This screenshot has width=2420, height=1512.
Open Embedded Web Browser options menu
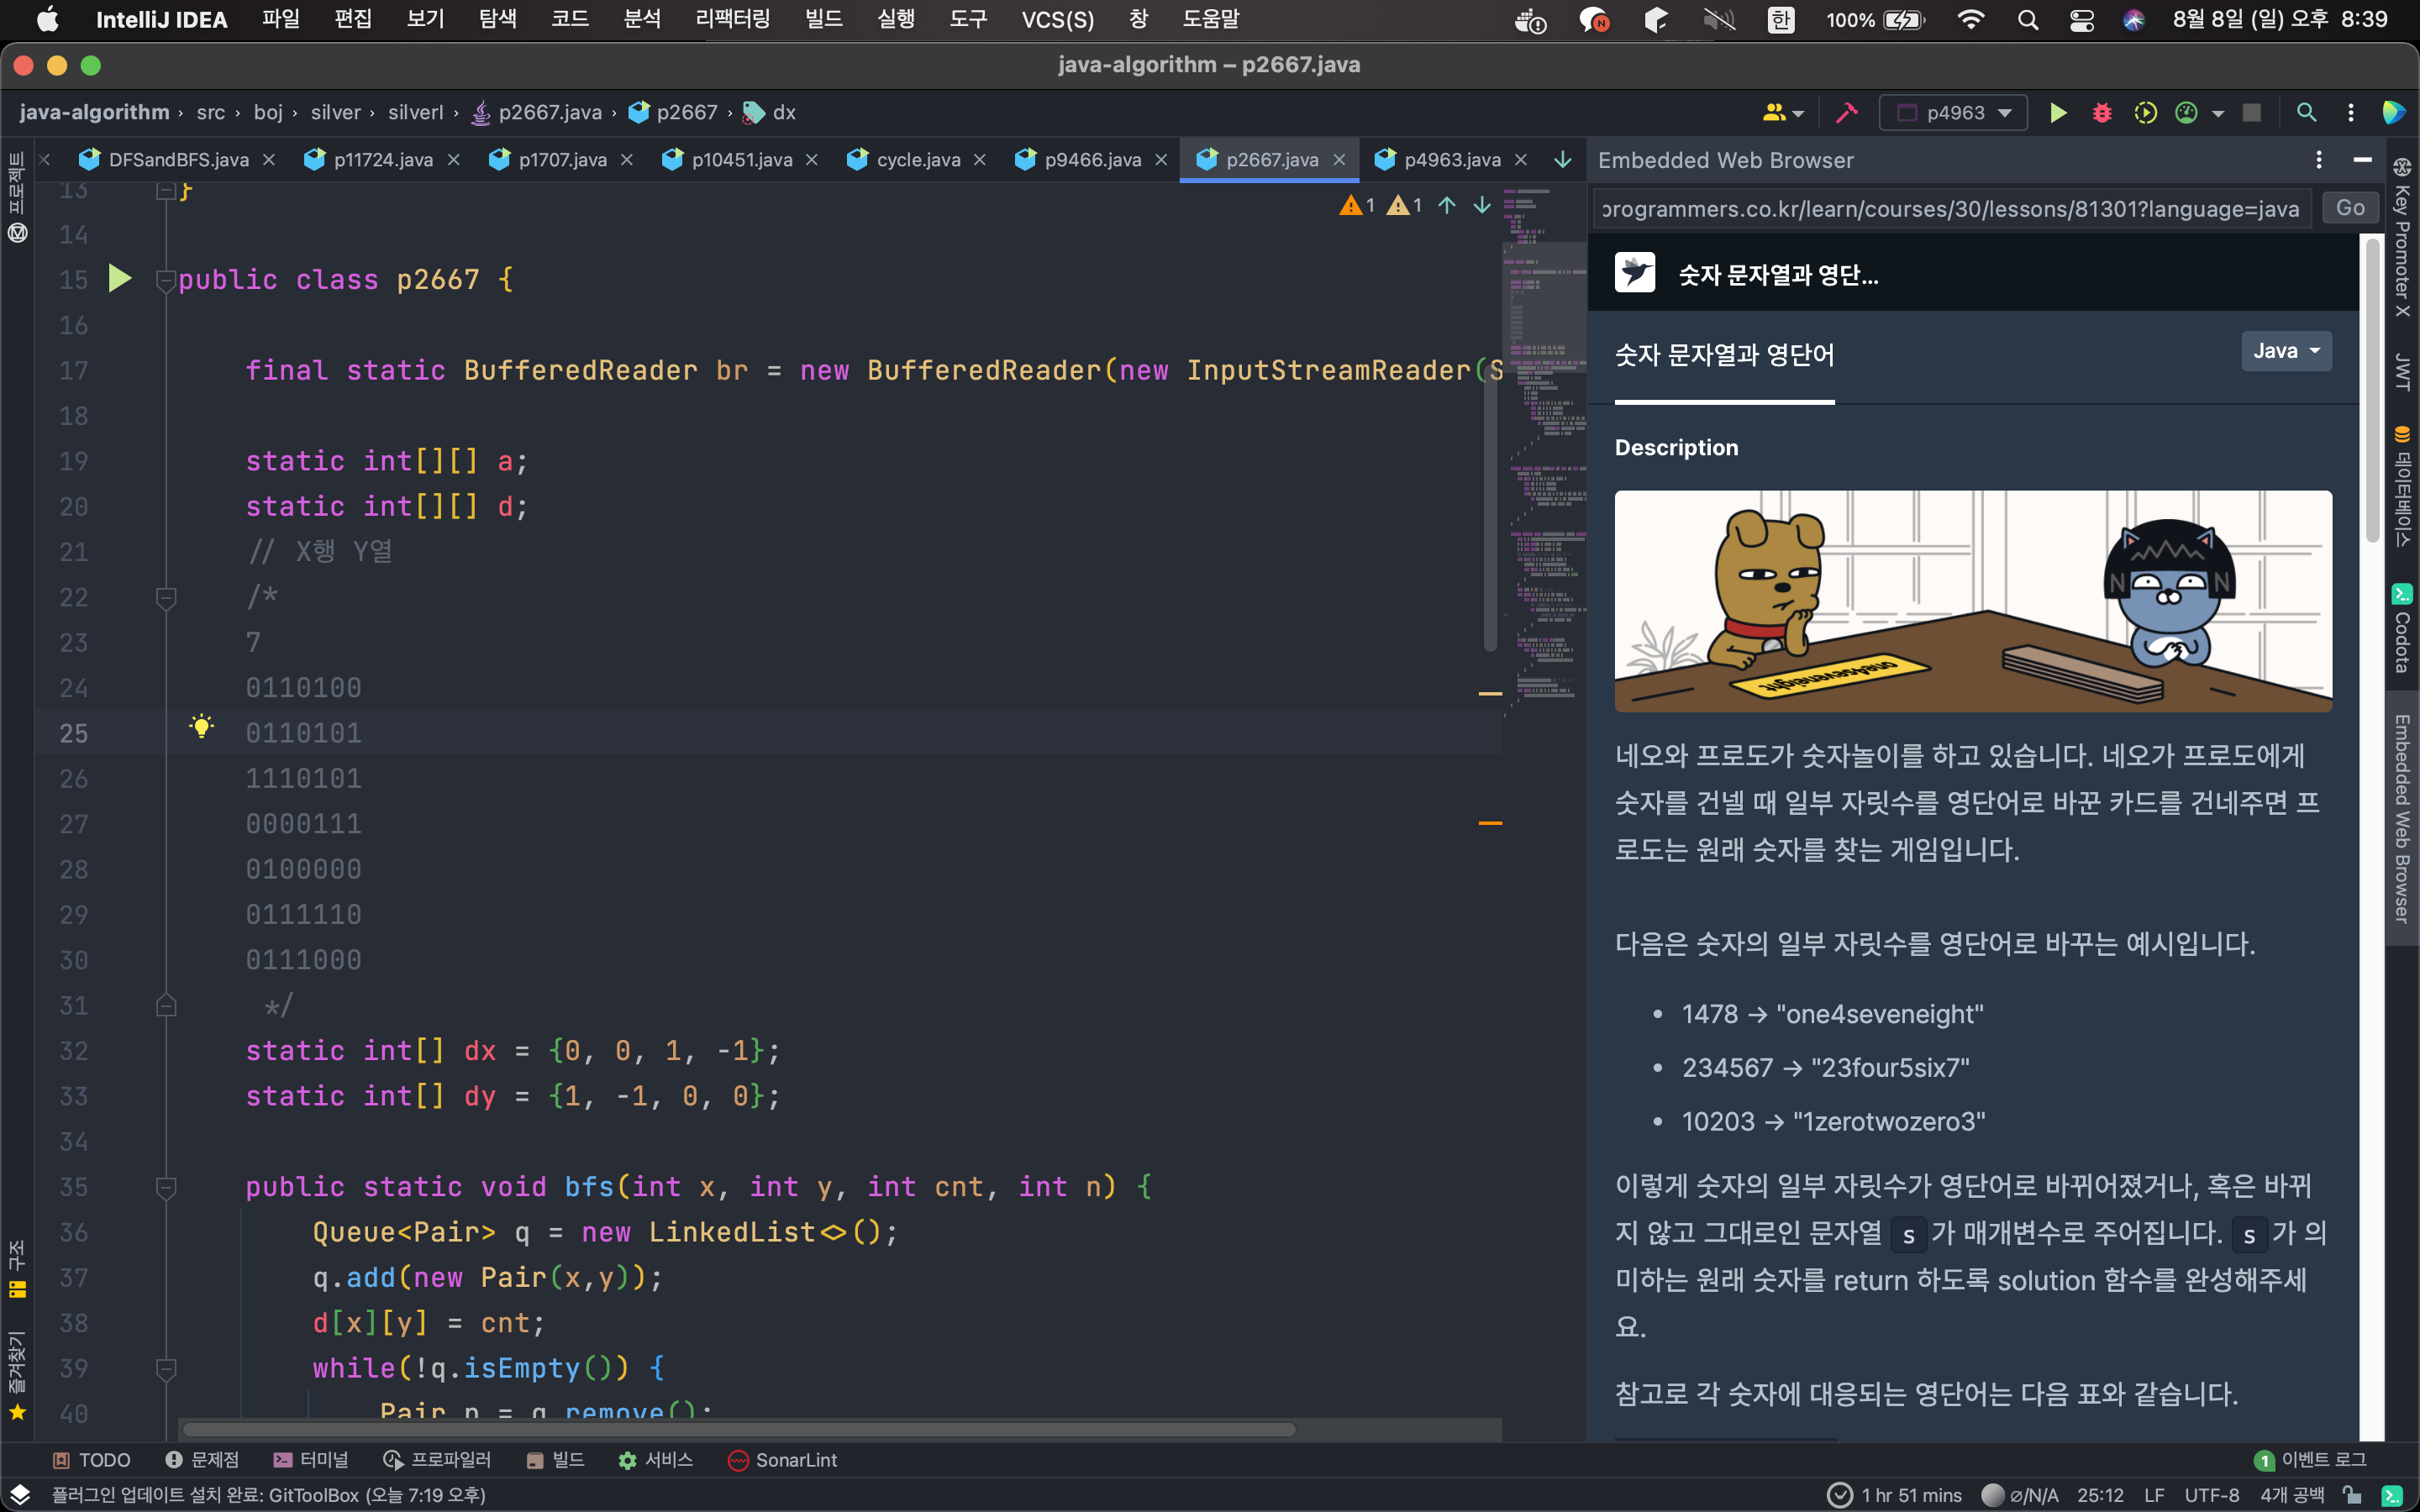2318,160
